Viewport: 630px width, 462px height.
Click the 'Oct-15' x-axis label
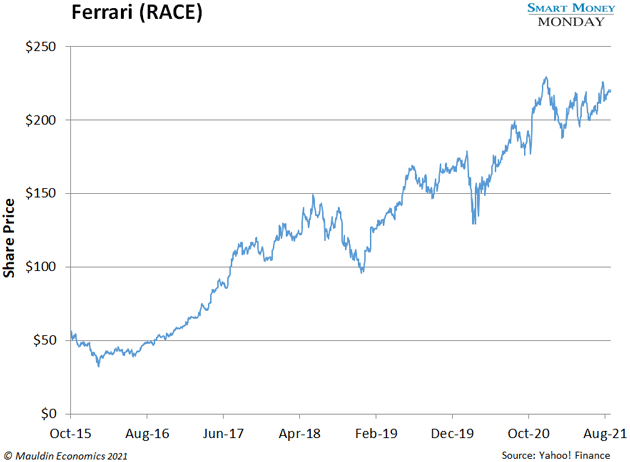click(70, 434)
